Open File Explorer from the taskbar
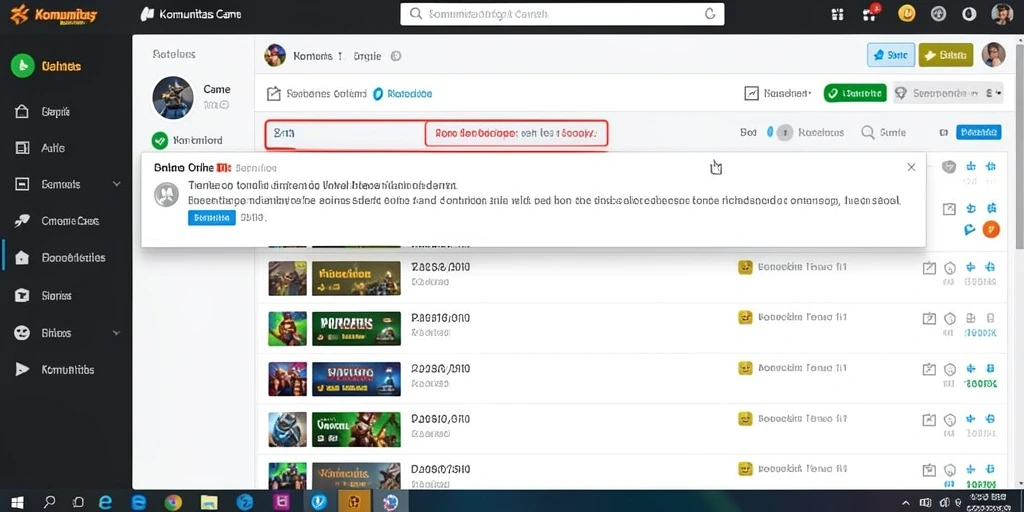This screenshot has height=512, width=1024. pyautogui.click(x=209, y=502)
